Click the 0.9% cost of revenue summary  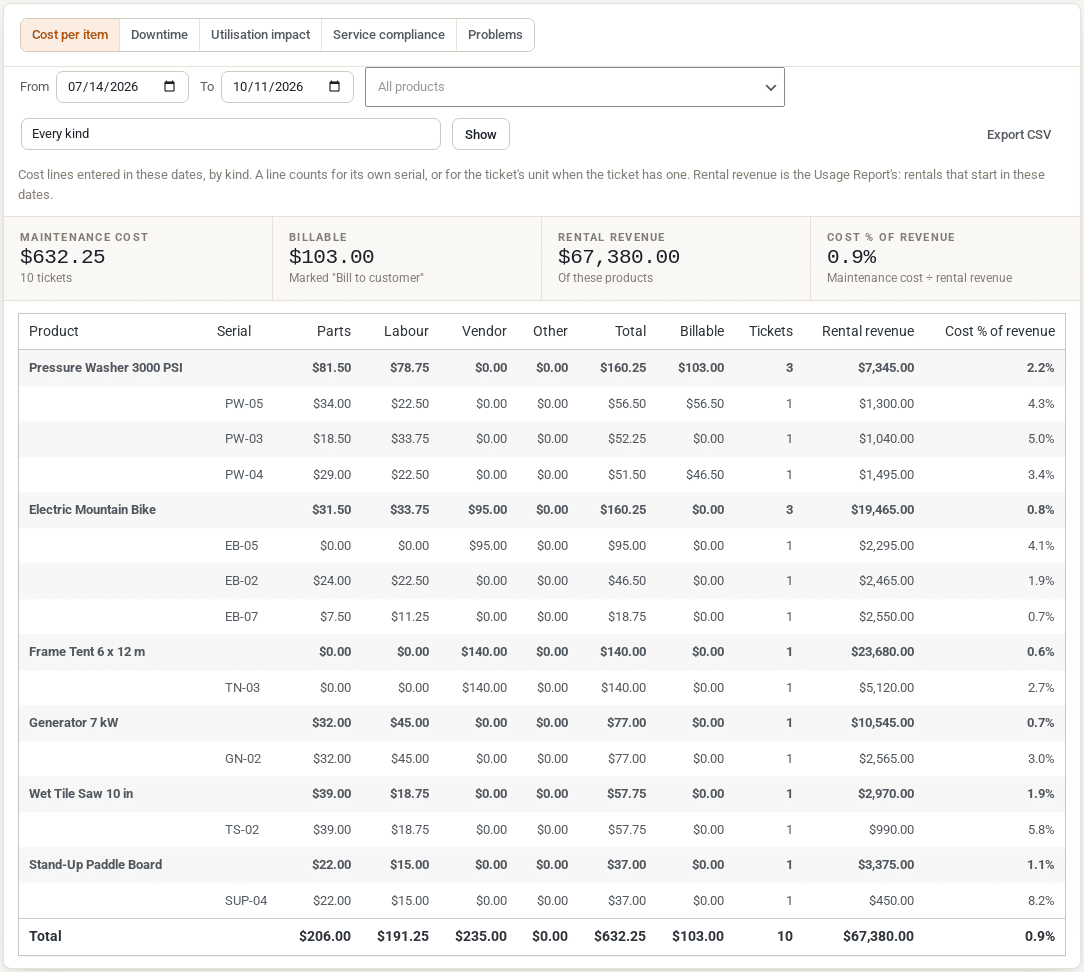(852, 257)
